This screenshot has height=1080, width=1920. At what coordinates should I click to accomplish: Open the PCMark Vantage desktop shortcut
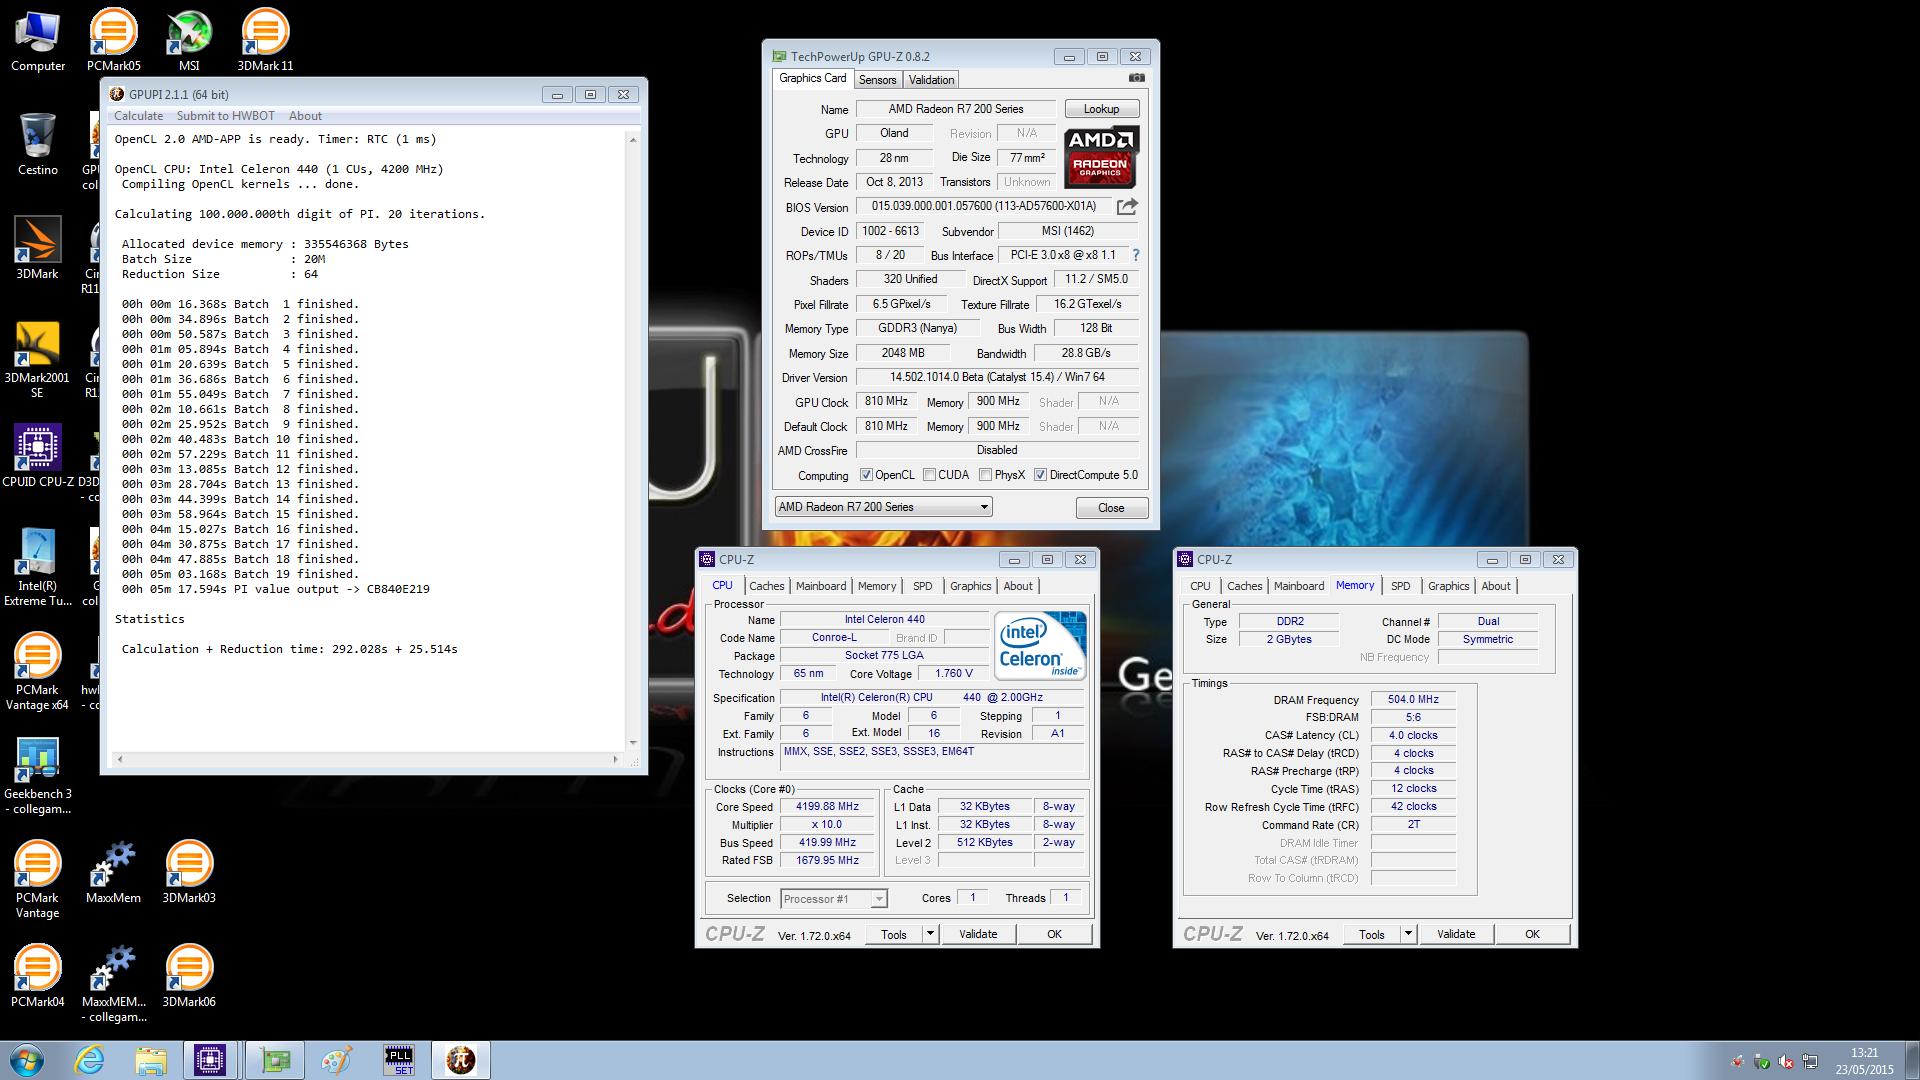click(38, 880)
